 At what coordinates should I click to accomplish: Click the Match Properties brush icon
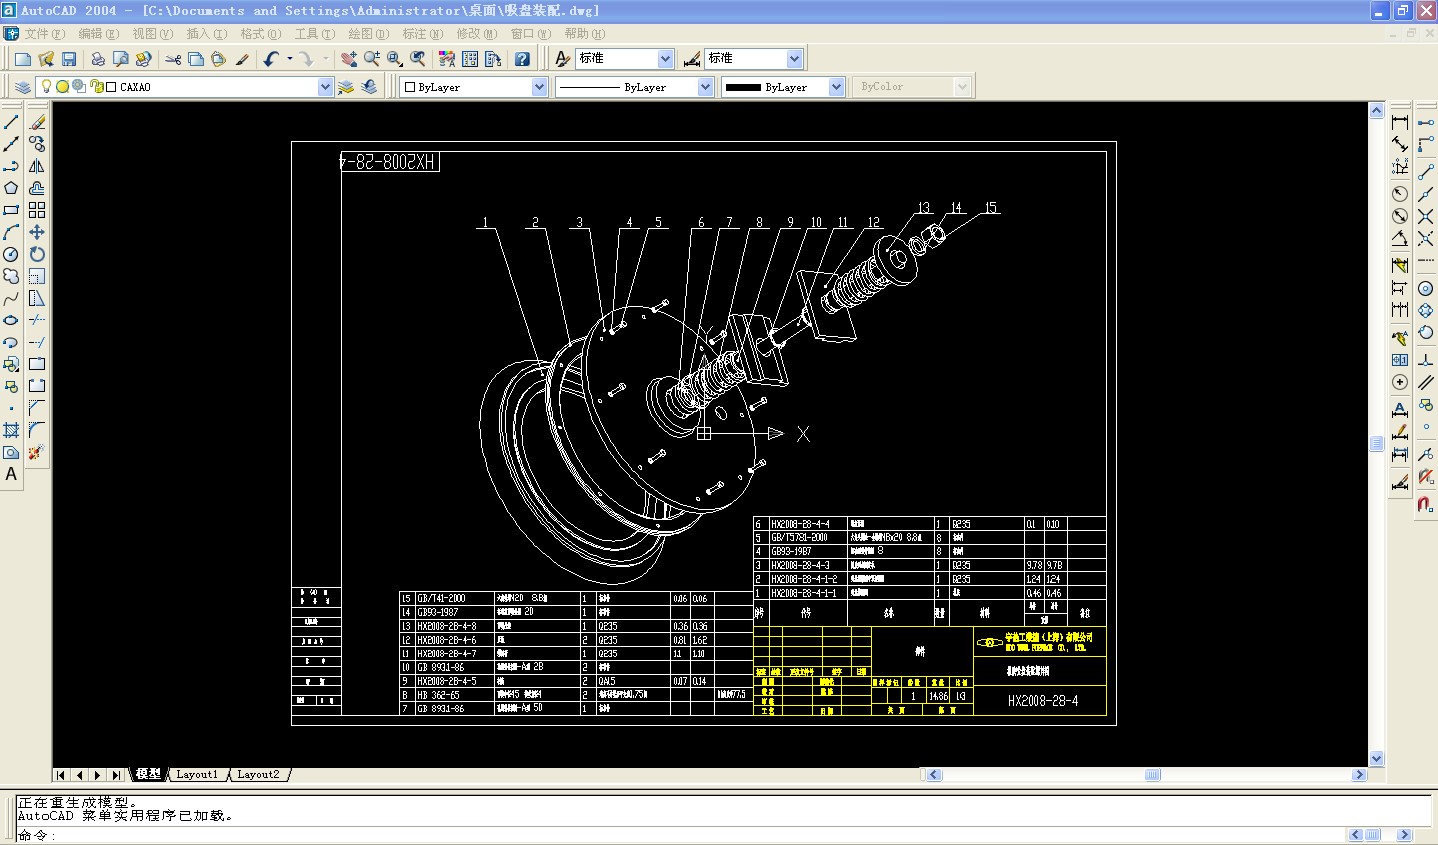coord(242,59)
